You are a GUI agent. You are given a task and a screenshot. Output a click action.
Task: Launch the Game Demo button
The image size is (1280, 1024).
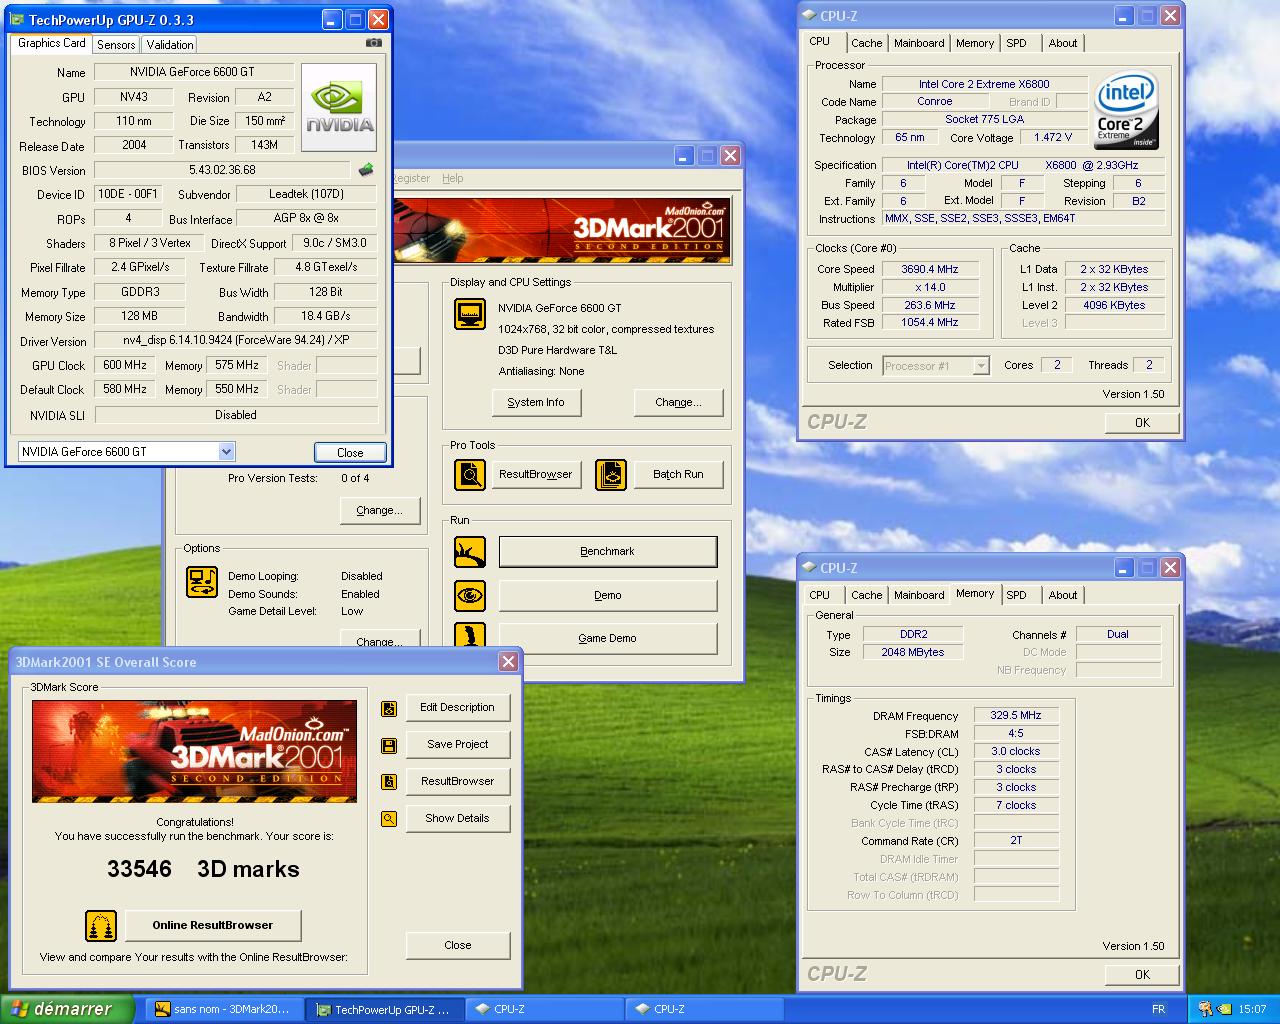coord(608,638)
